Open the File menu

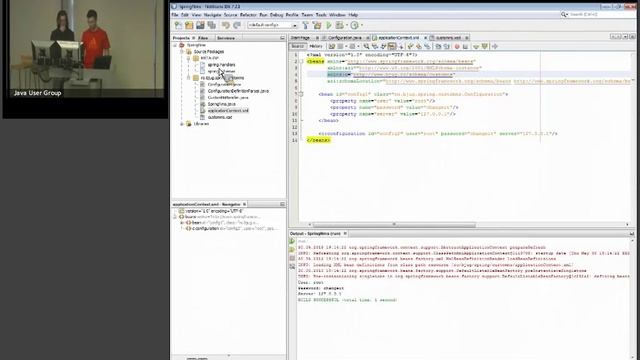pyautogui.click(x=175, y=15)
